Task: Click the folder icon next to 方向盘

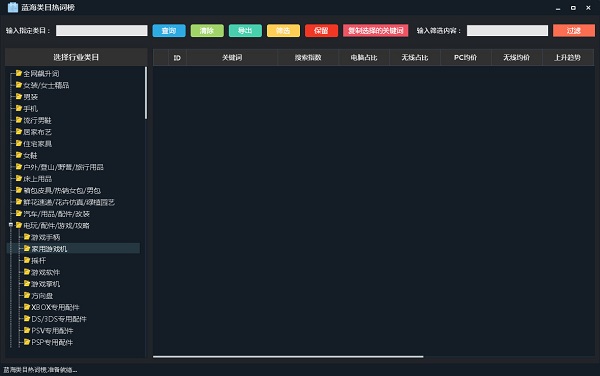Action: point(27,295)
